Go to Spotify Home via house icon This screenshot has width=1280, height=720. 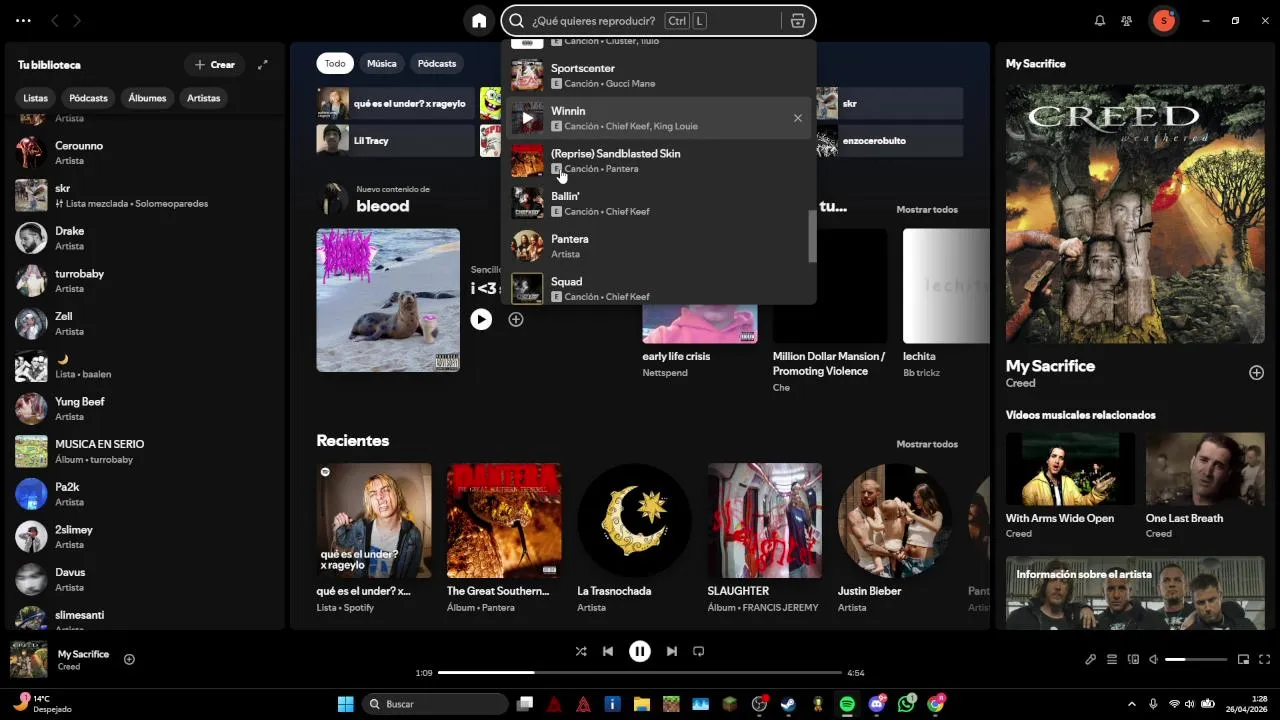click(x=479, y=21)
